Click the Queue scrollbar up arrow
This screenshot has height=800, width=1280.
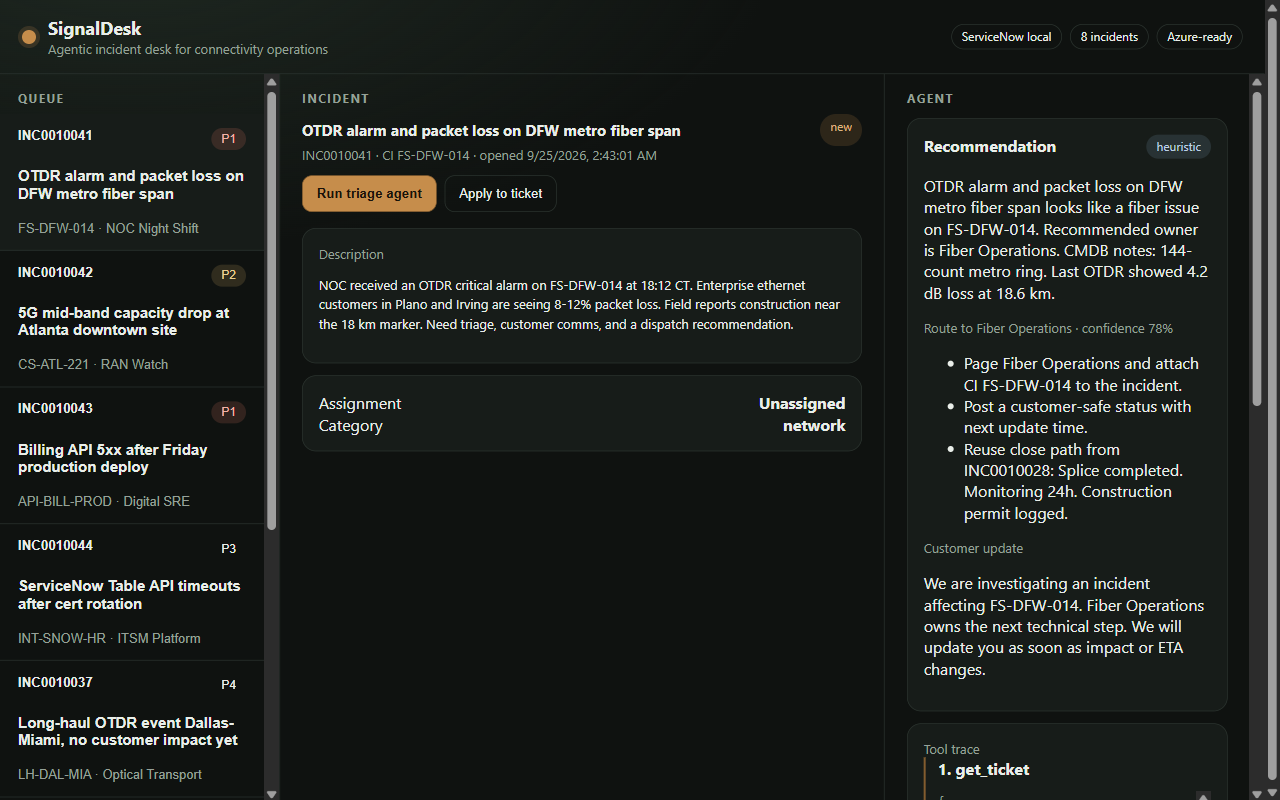[x=271, y=81]
